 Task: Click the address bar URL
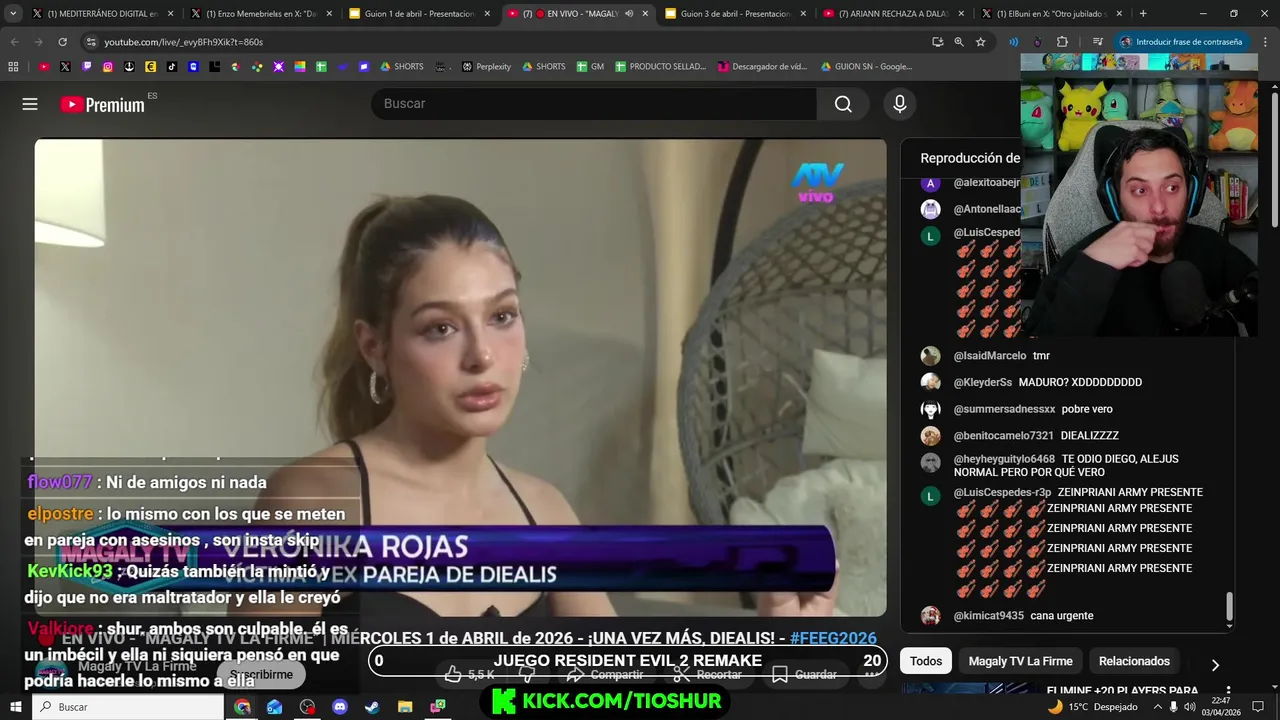click(x=183, y=42)
